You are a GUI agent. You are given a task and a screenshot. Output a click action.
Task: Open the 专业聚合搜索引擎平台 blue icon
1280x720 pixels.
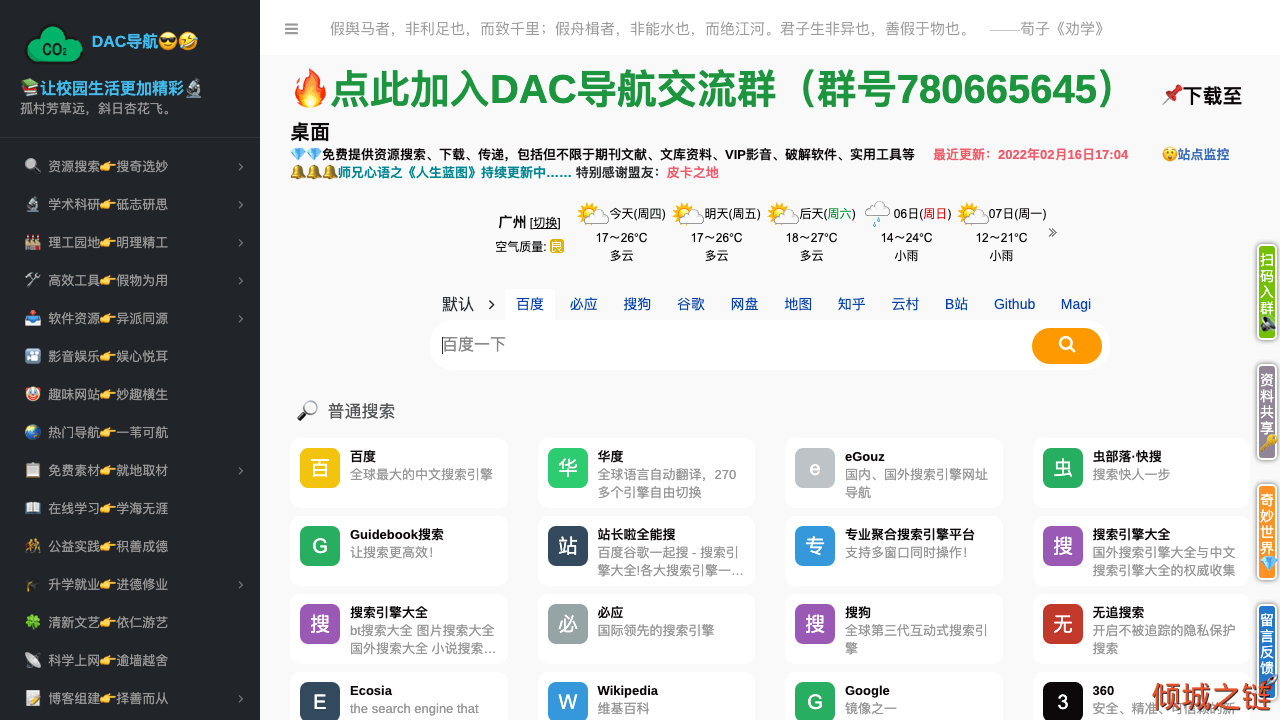point(815,546)
